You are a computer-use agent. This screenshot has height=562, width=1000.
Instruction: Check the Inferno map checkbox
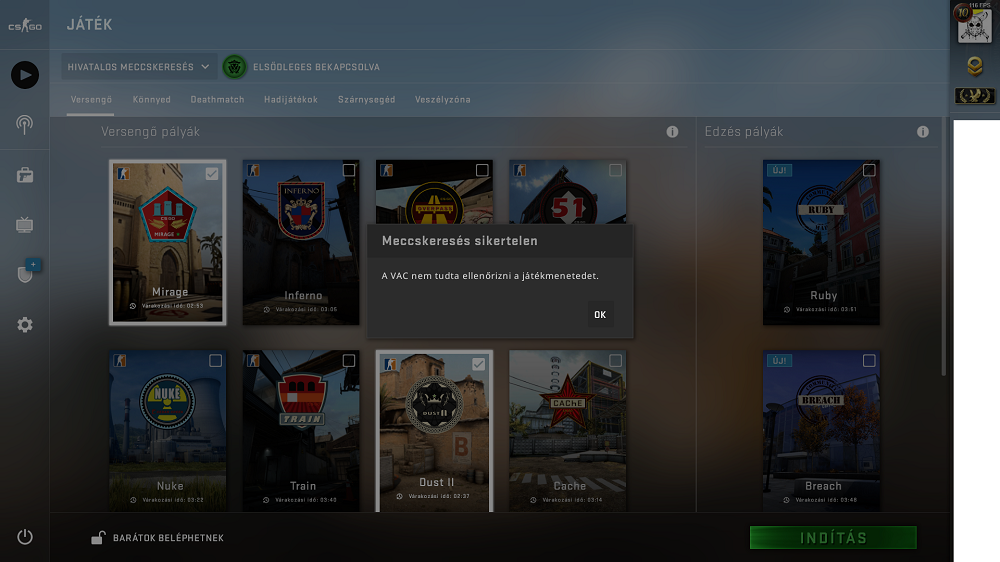coord(349,170)
